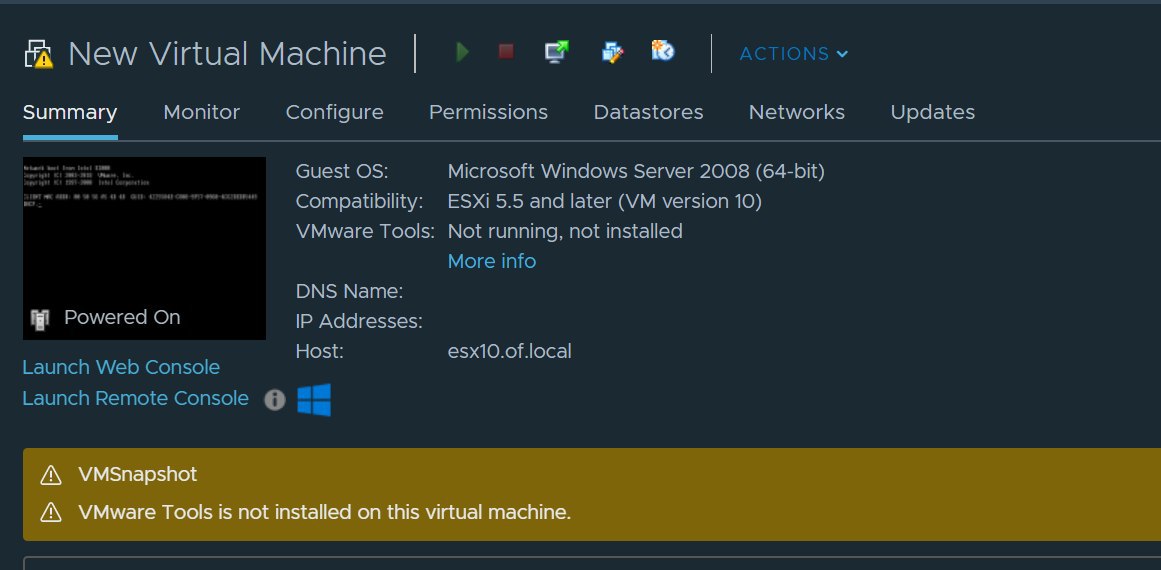The height and width of the screenshot is (570, 1161).
Task: Click the virtual machine warning icon in title
Action: (39, 54)
